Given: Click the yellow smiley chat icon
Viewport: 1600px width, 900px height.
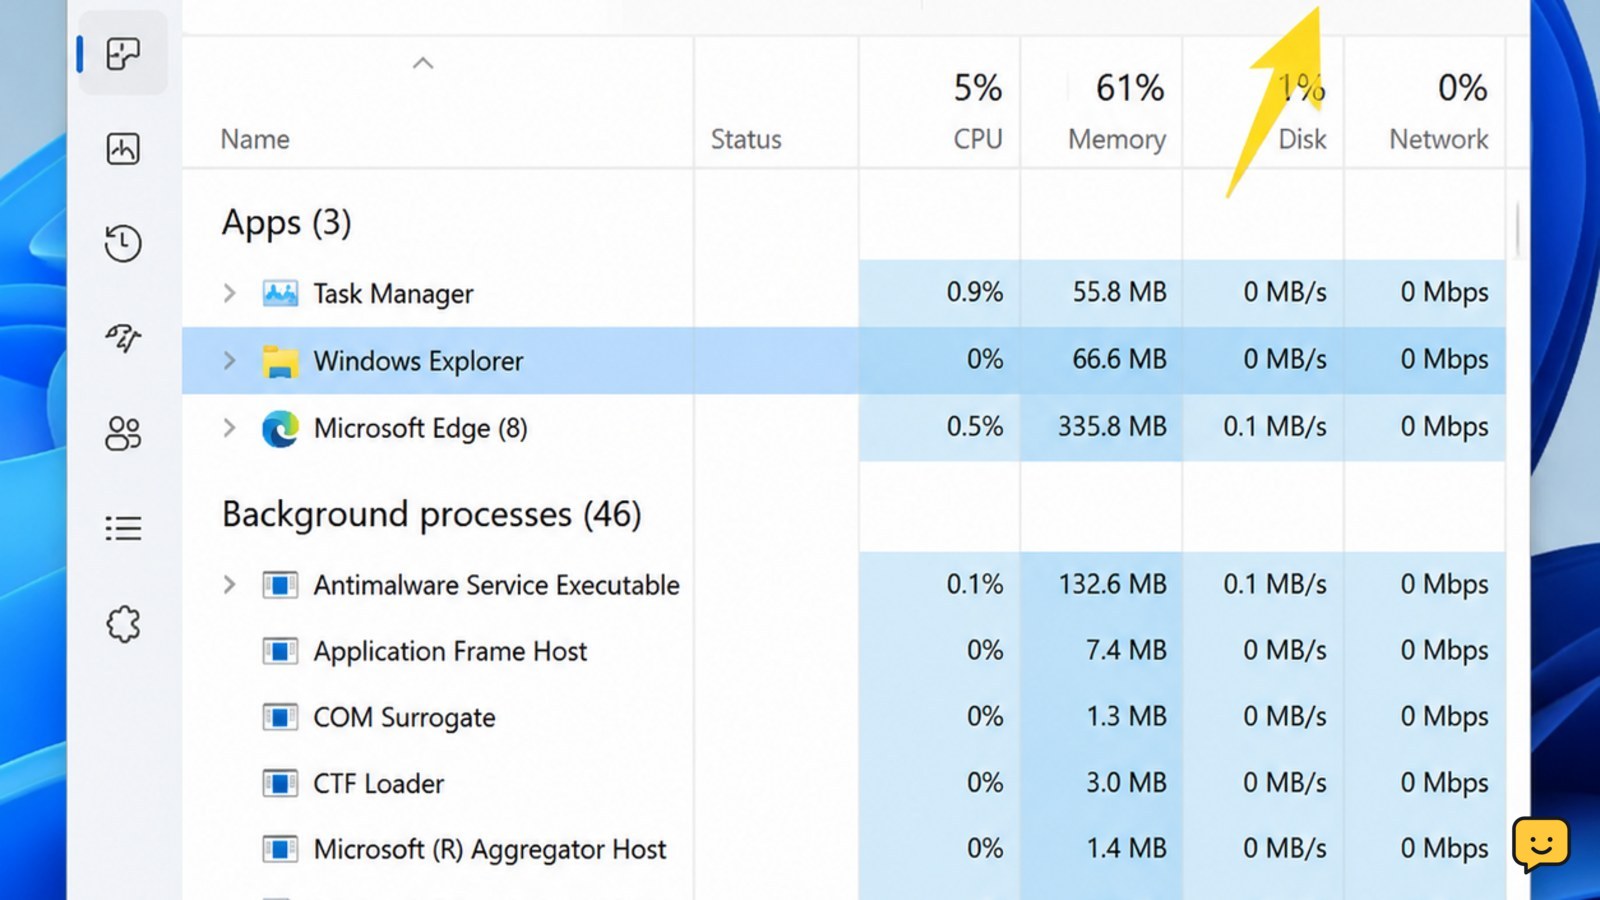Looking at the screenshot, I should tap(1541, 845).
